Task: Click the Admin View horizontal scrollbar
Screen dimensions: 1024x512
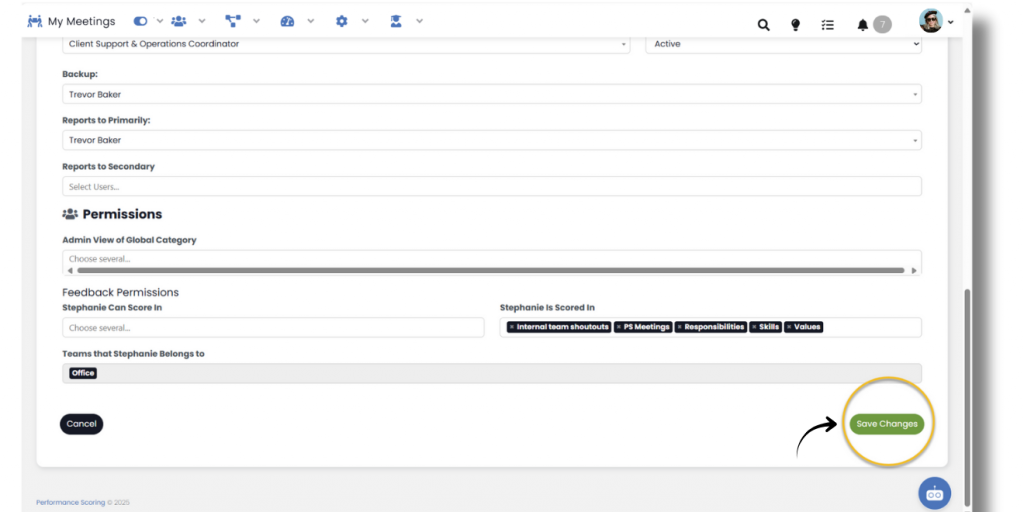Action: 490,270
